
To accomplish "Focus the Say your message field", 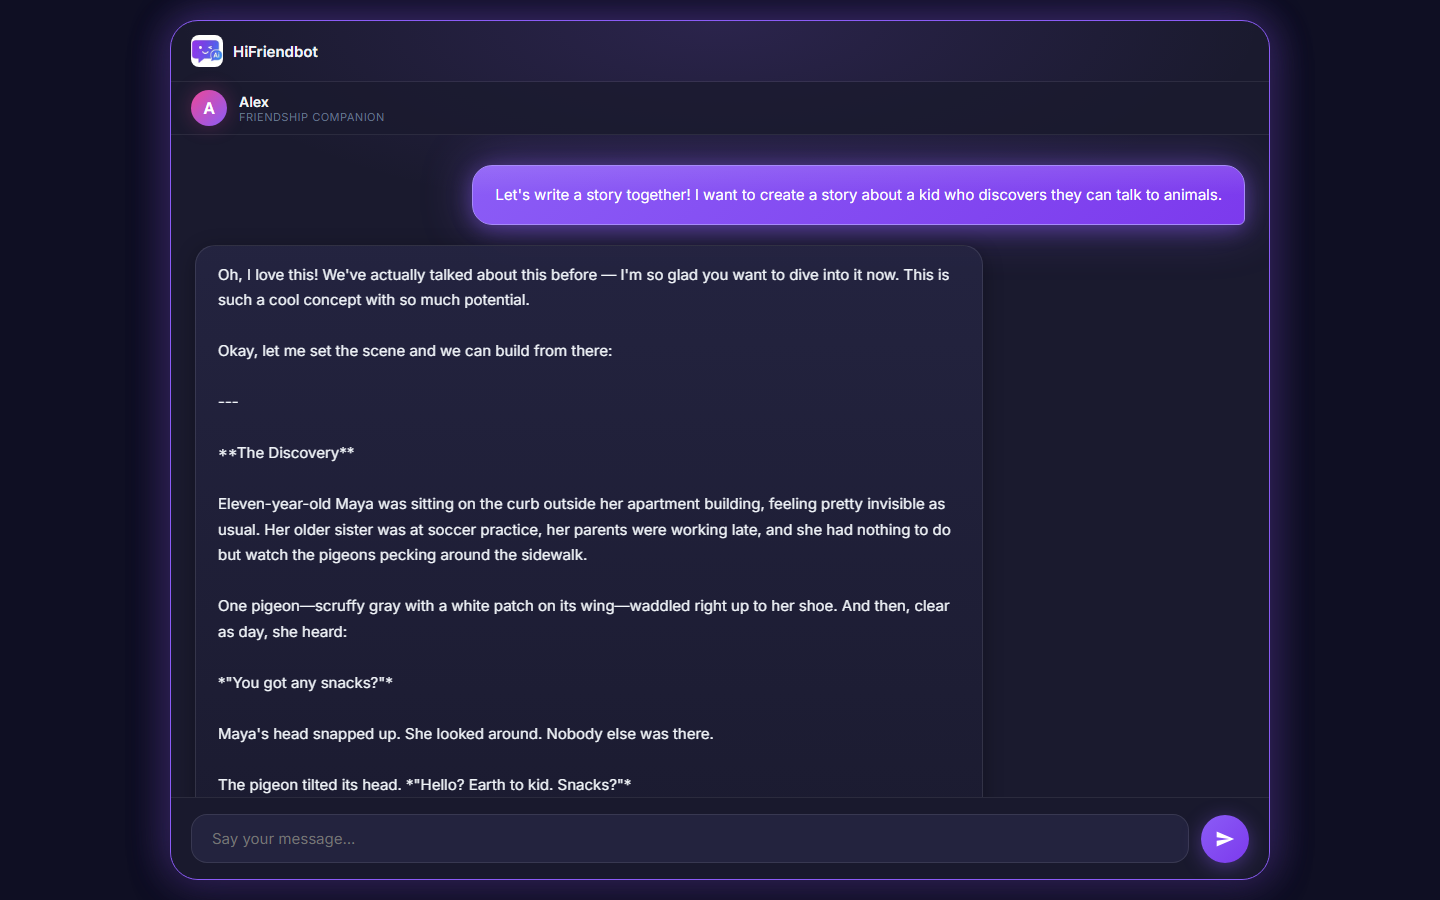I will click(x=689, y=838).
